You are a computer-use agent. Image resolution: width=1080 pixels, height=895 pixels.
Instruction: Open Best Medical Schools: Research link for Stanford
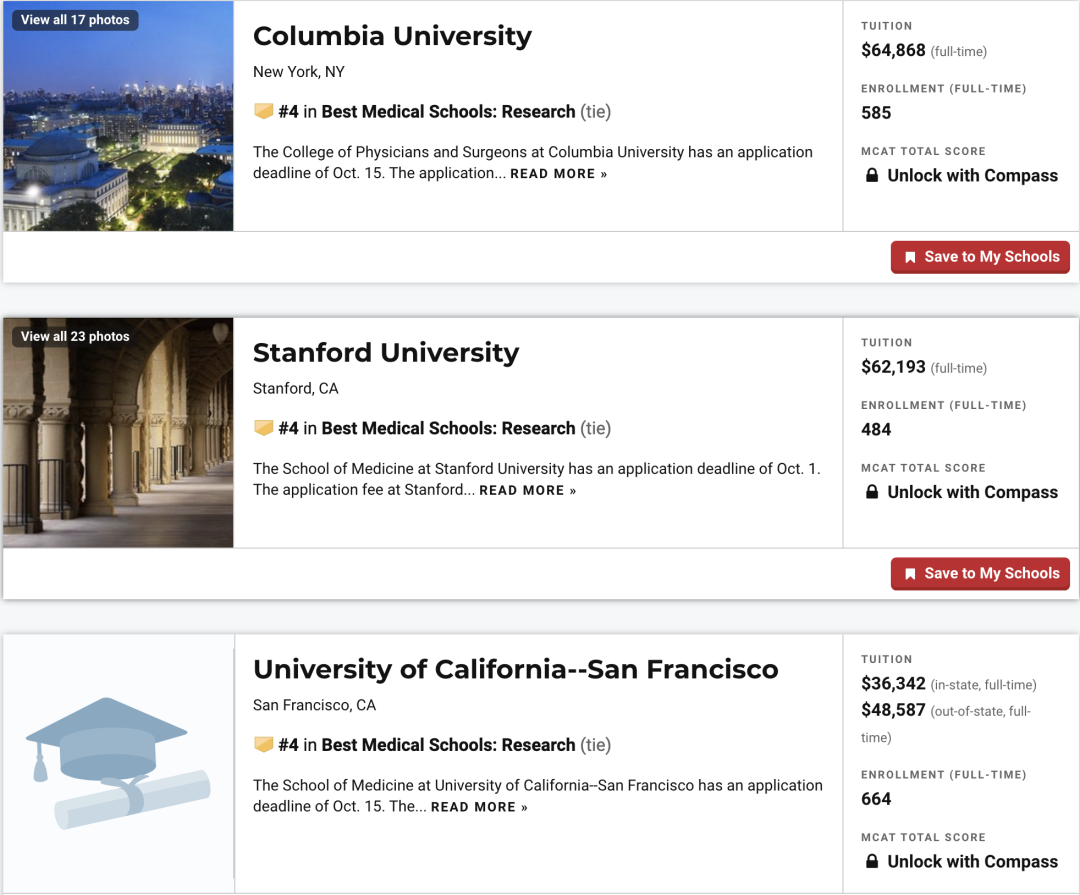(x=448, y=429)
